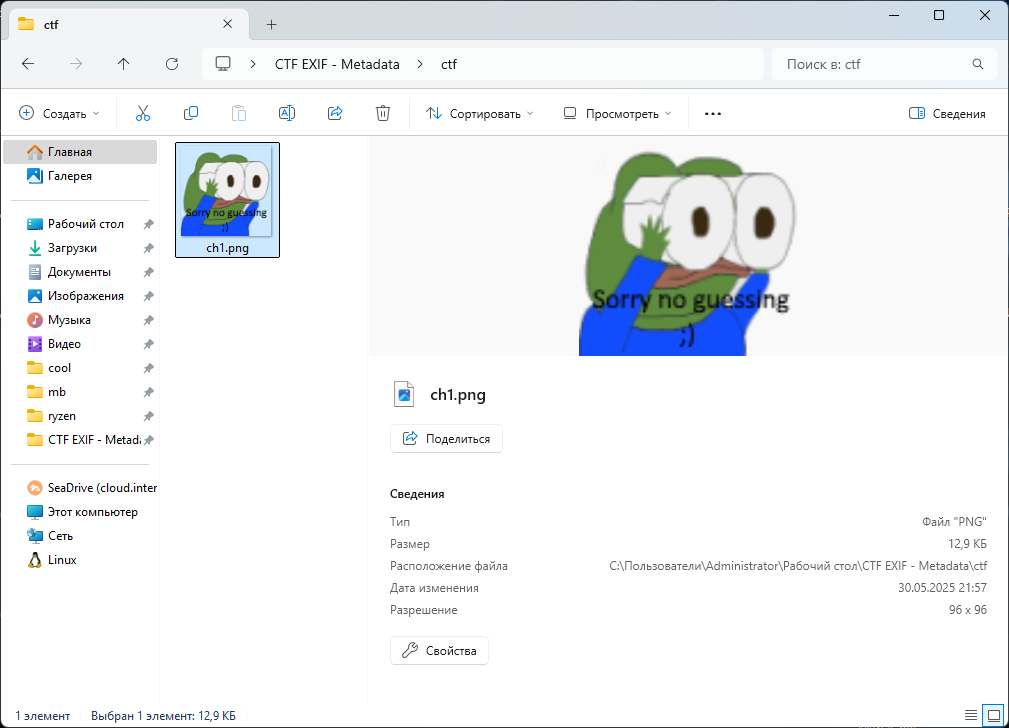This screenshot has width=1009, height=728.
Task: Open the Просмотреть dropdown
Action: pos(617,113)
